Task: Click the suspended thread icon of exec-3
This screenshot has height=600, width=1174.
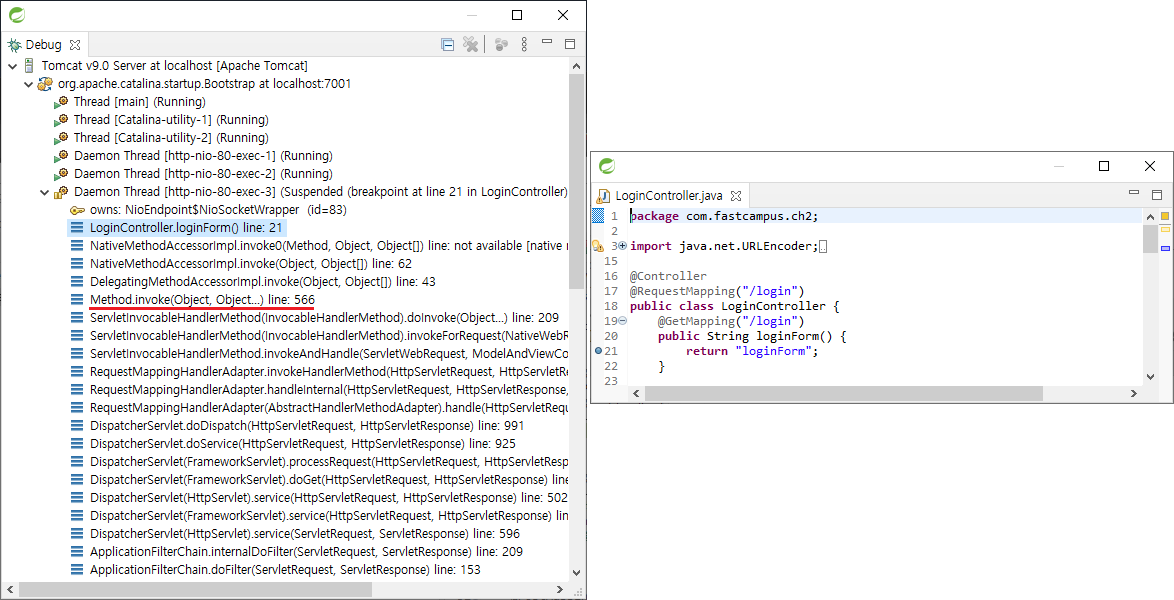Action: pyautogui.click(x=61, y=192)
